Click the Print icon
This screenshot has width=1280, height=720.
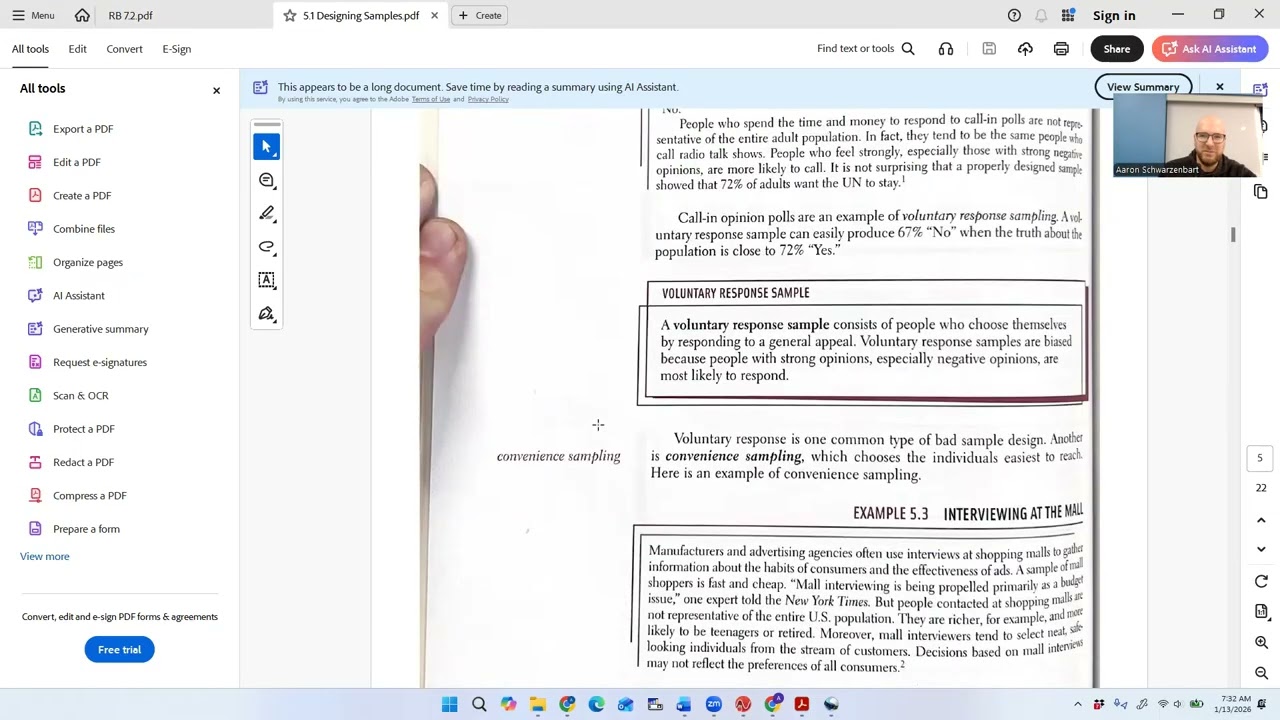pos(1061,49)
